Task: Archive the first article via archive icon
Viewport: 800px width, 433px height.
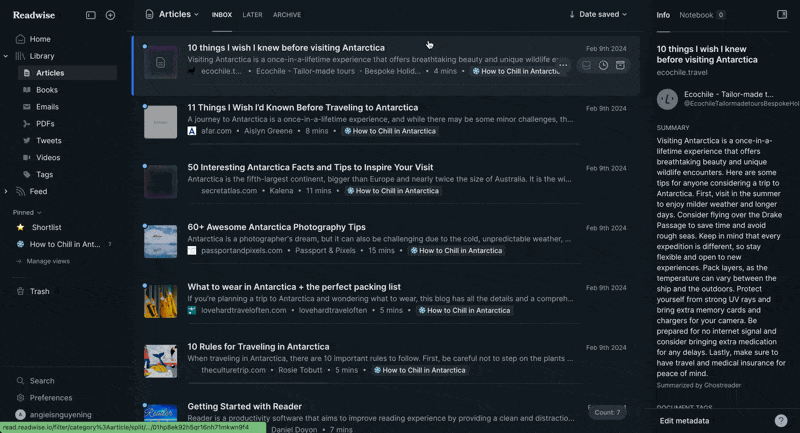Action: tap(620, 65)
